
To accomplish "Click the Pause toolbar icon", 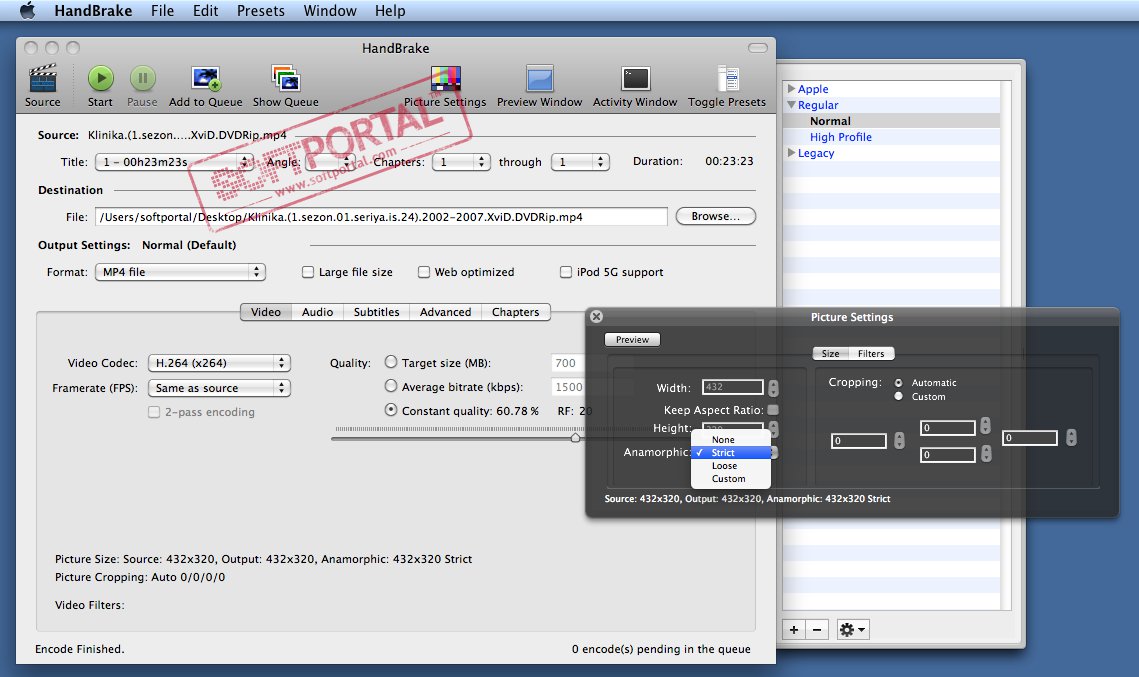I will click(x=142, y=78).
